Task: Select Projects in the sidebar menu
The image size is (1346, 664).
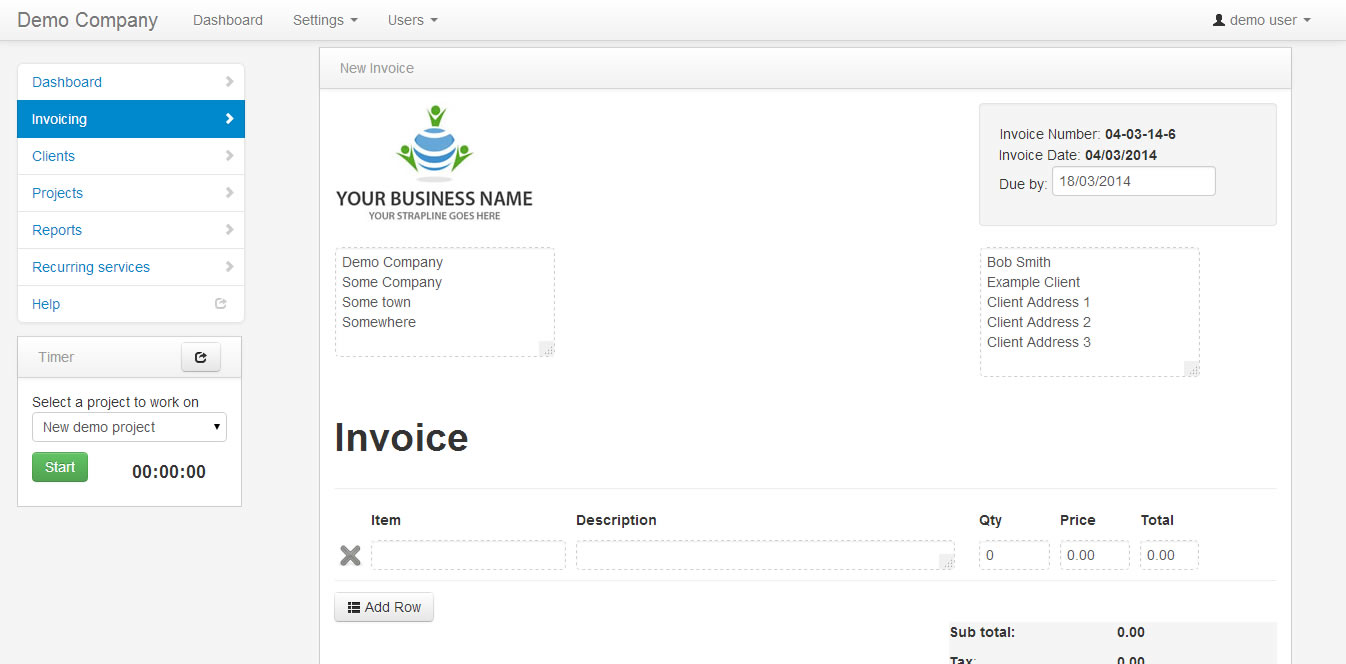Action: coord(58,193)
